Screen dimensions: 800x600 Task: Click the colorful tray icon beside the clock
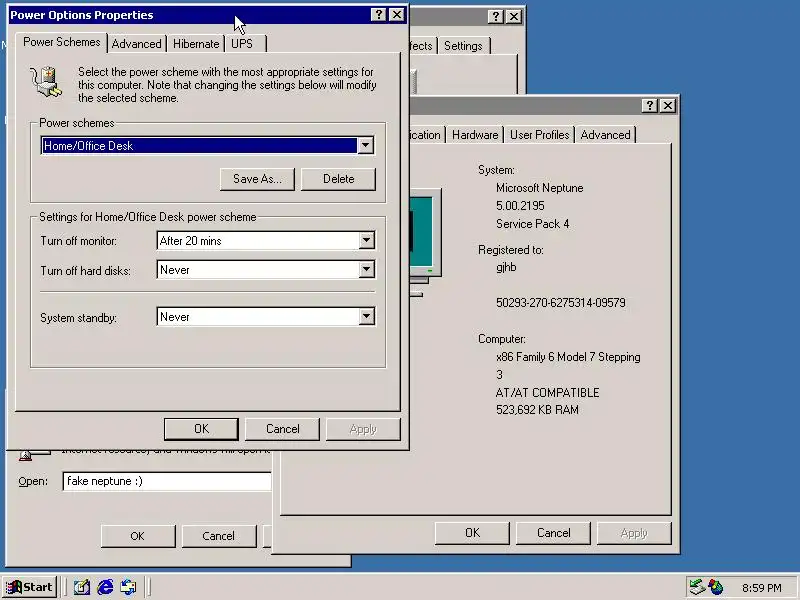[x=715, y=587]
